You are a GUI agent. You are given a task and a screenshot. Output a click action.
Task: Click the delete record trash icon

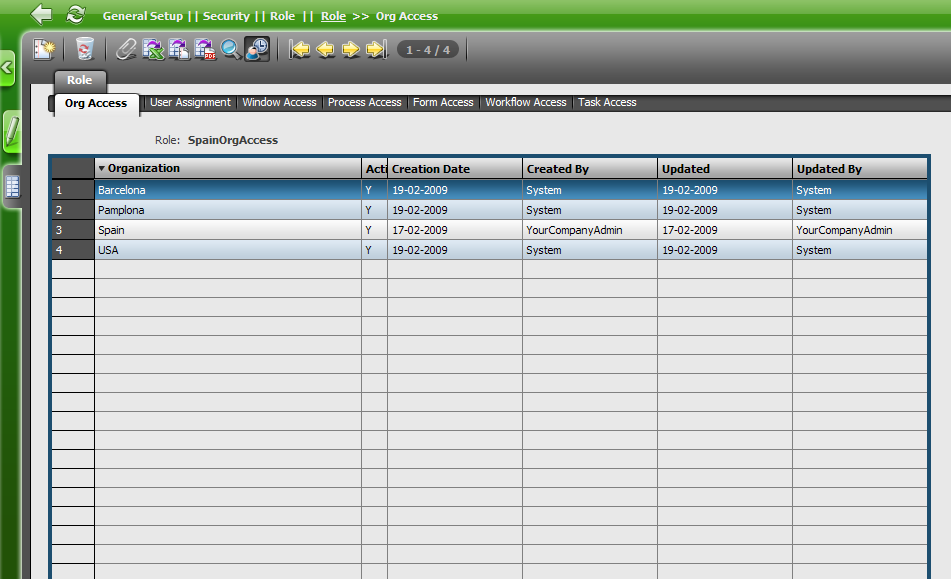click(x=85, y=49)
